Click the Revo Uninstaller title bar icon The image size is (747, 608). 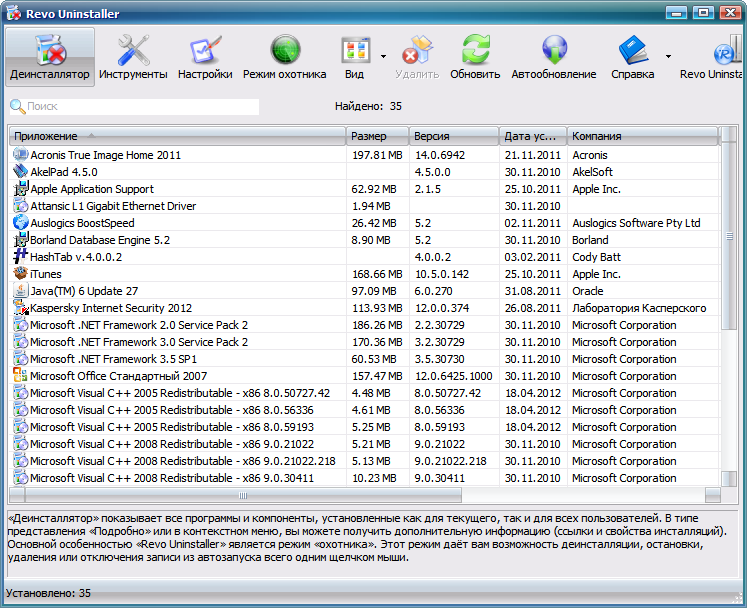coord(13,13)
